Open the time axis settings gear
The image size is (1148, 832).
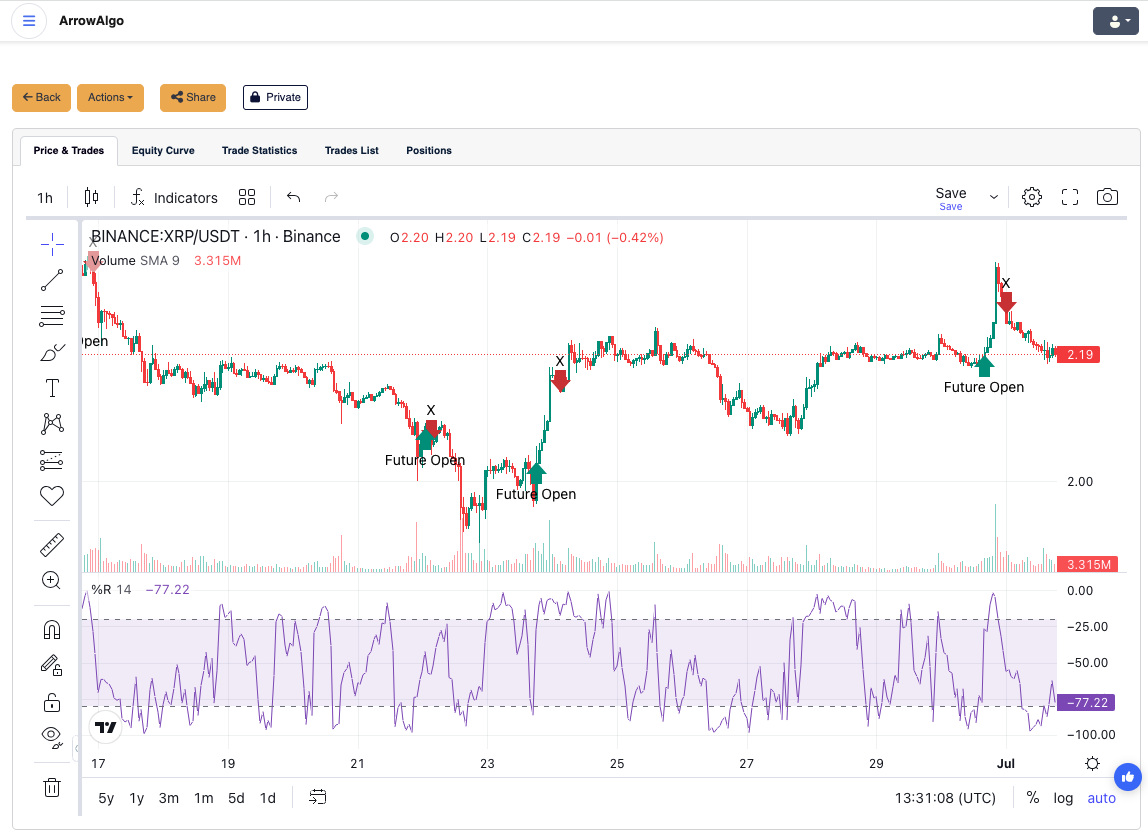click(x=1092, y=764)
